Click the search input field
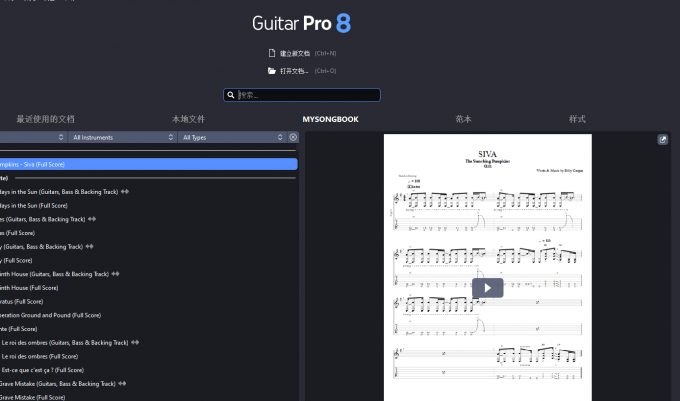 (302, 95)
